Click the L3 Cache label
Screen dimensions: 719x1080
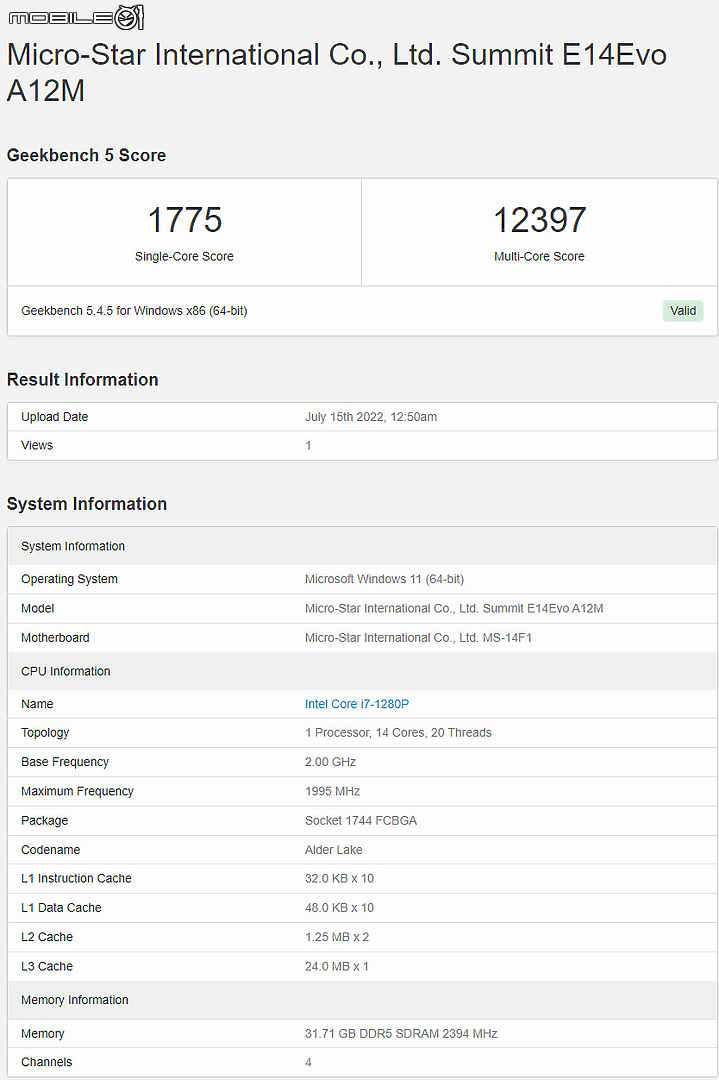[47, 966]
